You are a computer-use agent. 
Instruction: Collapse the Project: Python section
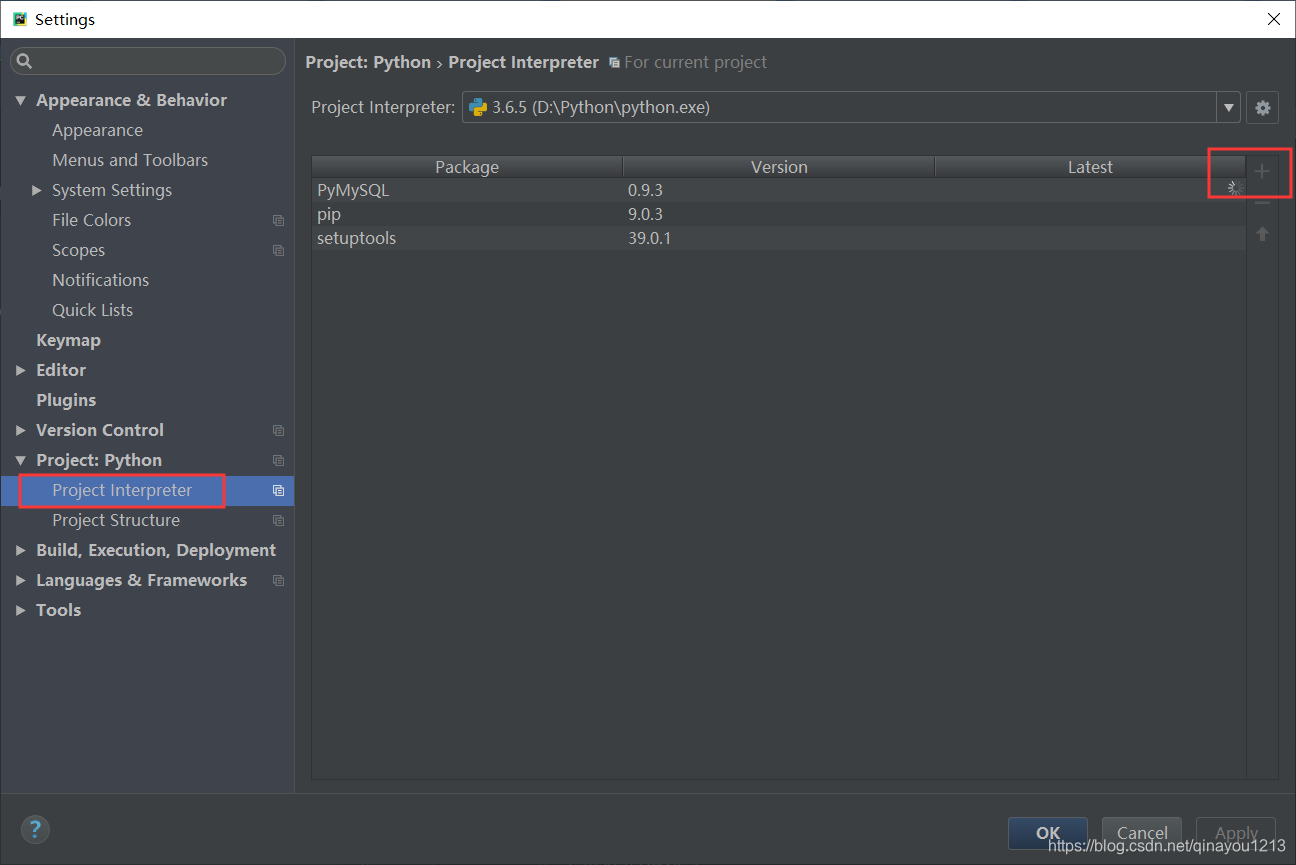[21, 460]
